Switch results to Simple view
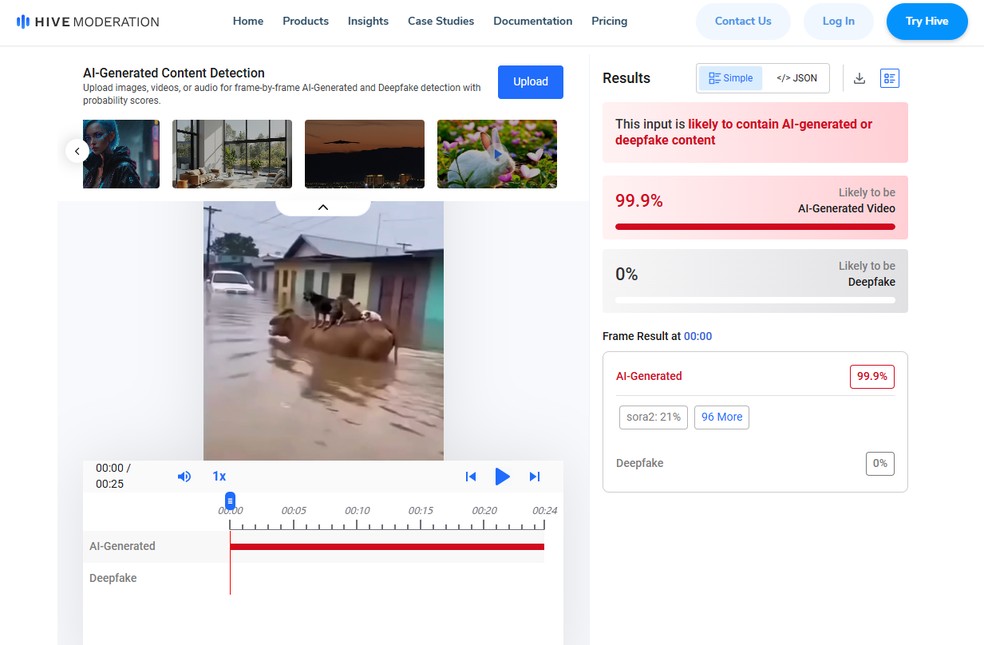The image size is (984, 645). coord(730,78)
